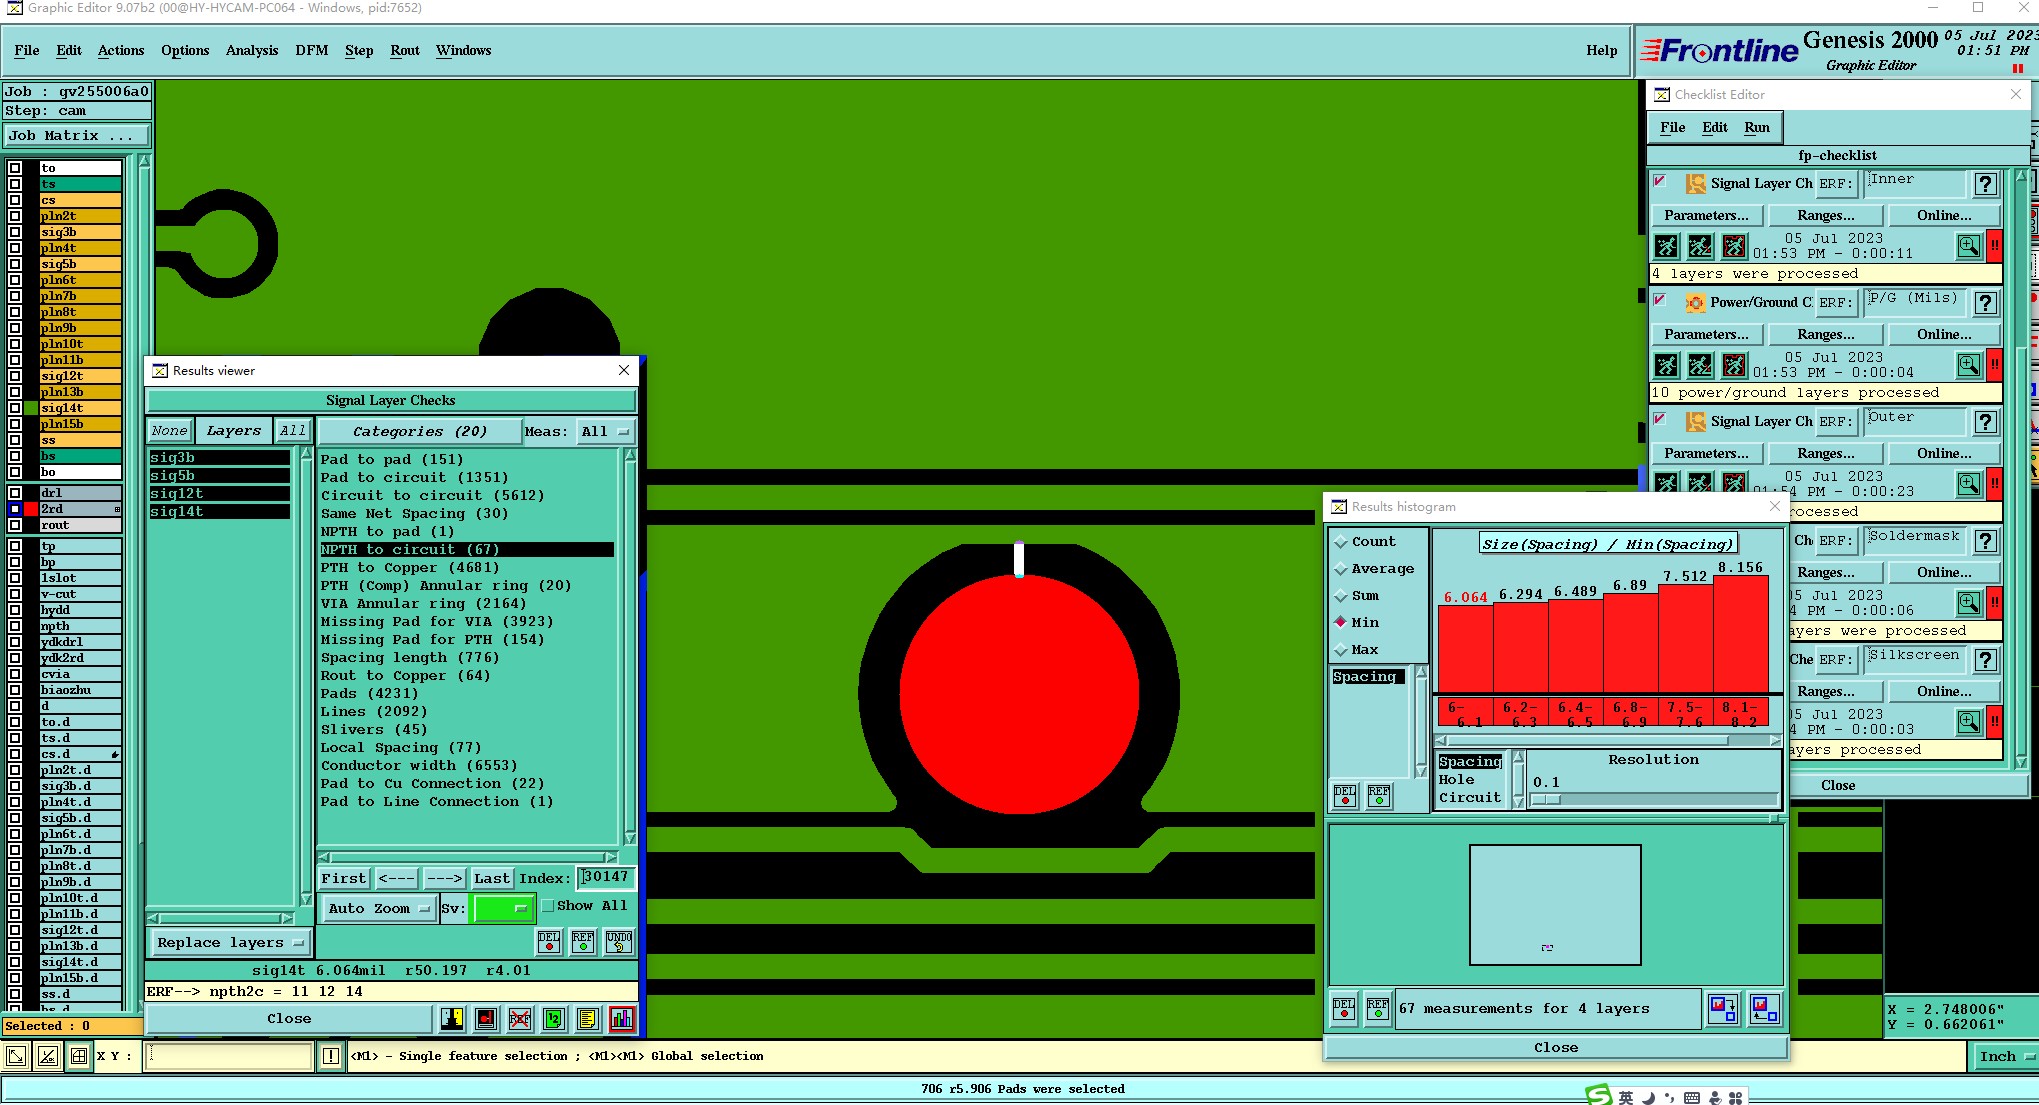Enable the Show All checkbox

548,906
